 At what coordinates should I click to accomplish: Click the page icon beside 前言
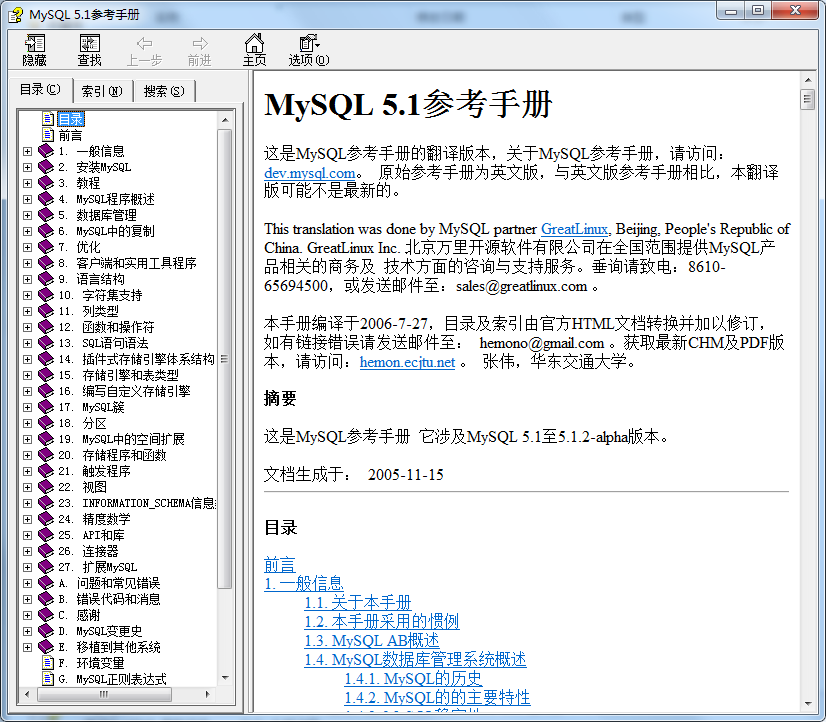(x=47, y=135)
